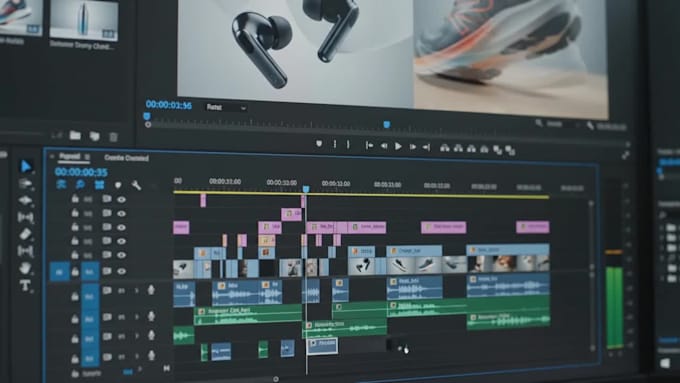Add marker in Program monitor controls
Screen dimensions: 680x383
coord(319,144)
